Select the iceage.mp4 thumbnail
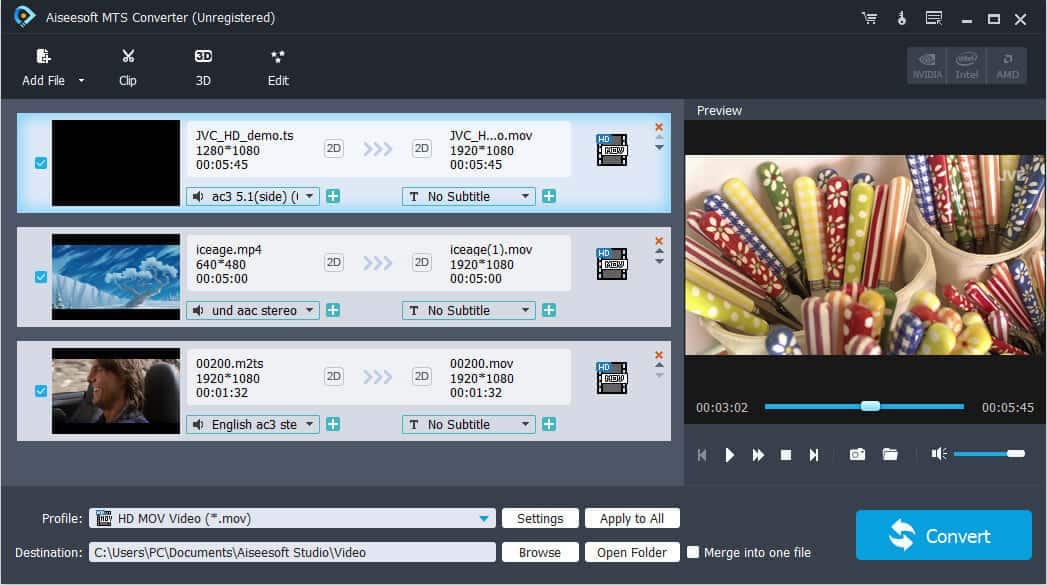1047x585 pixels. pyautogui.click(x=116, y=276)
